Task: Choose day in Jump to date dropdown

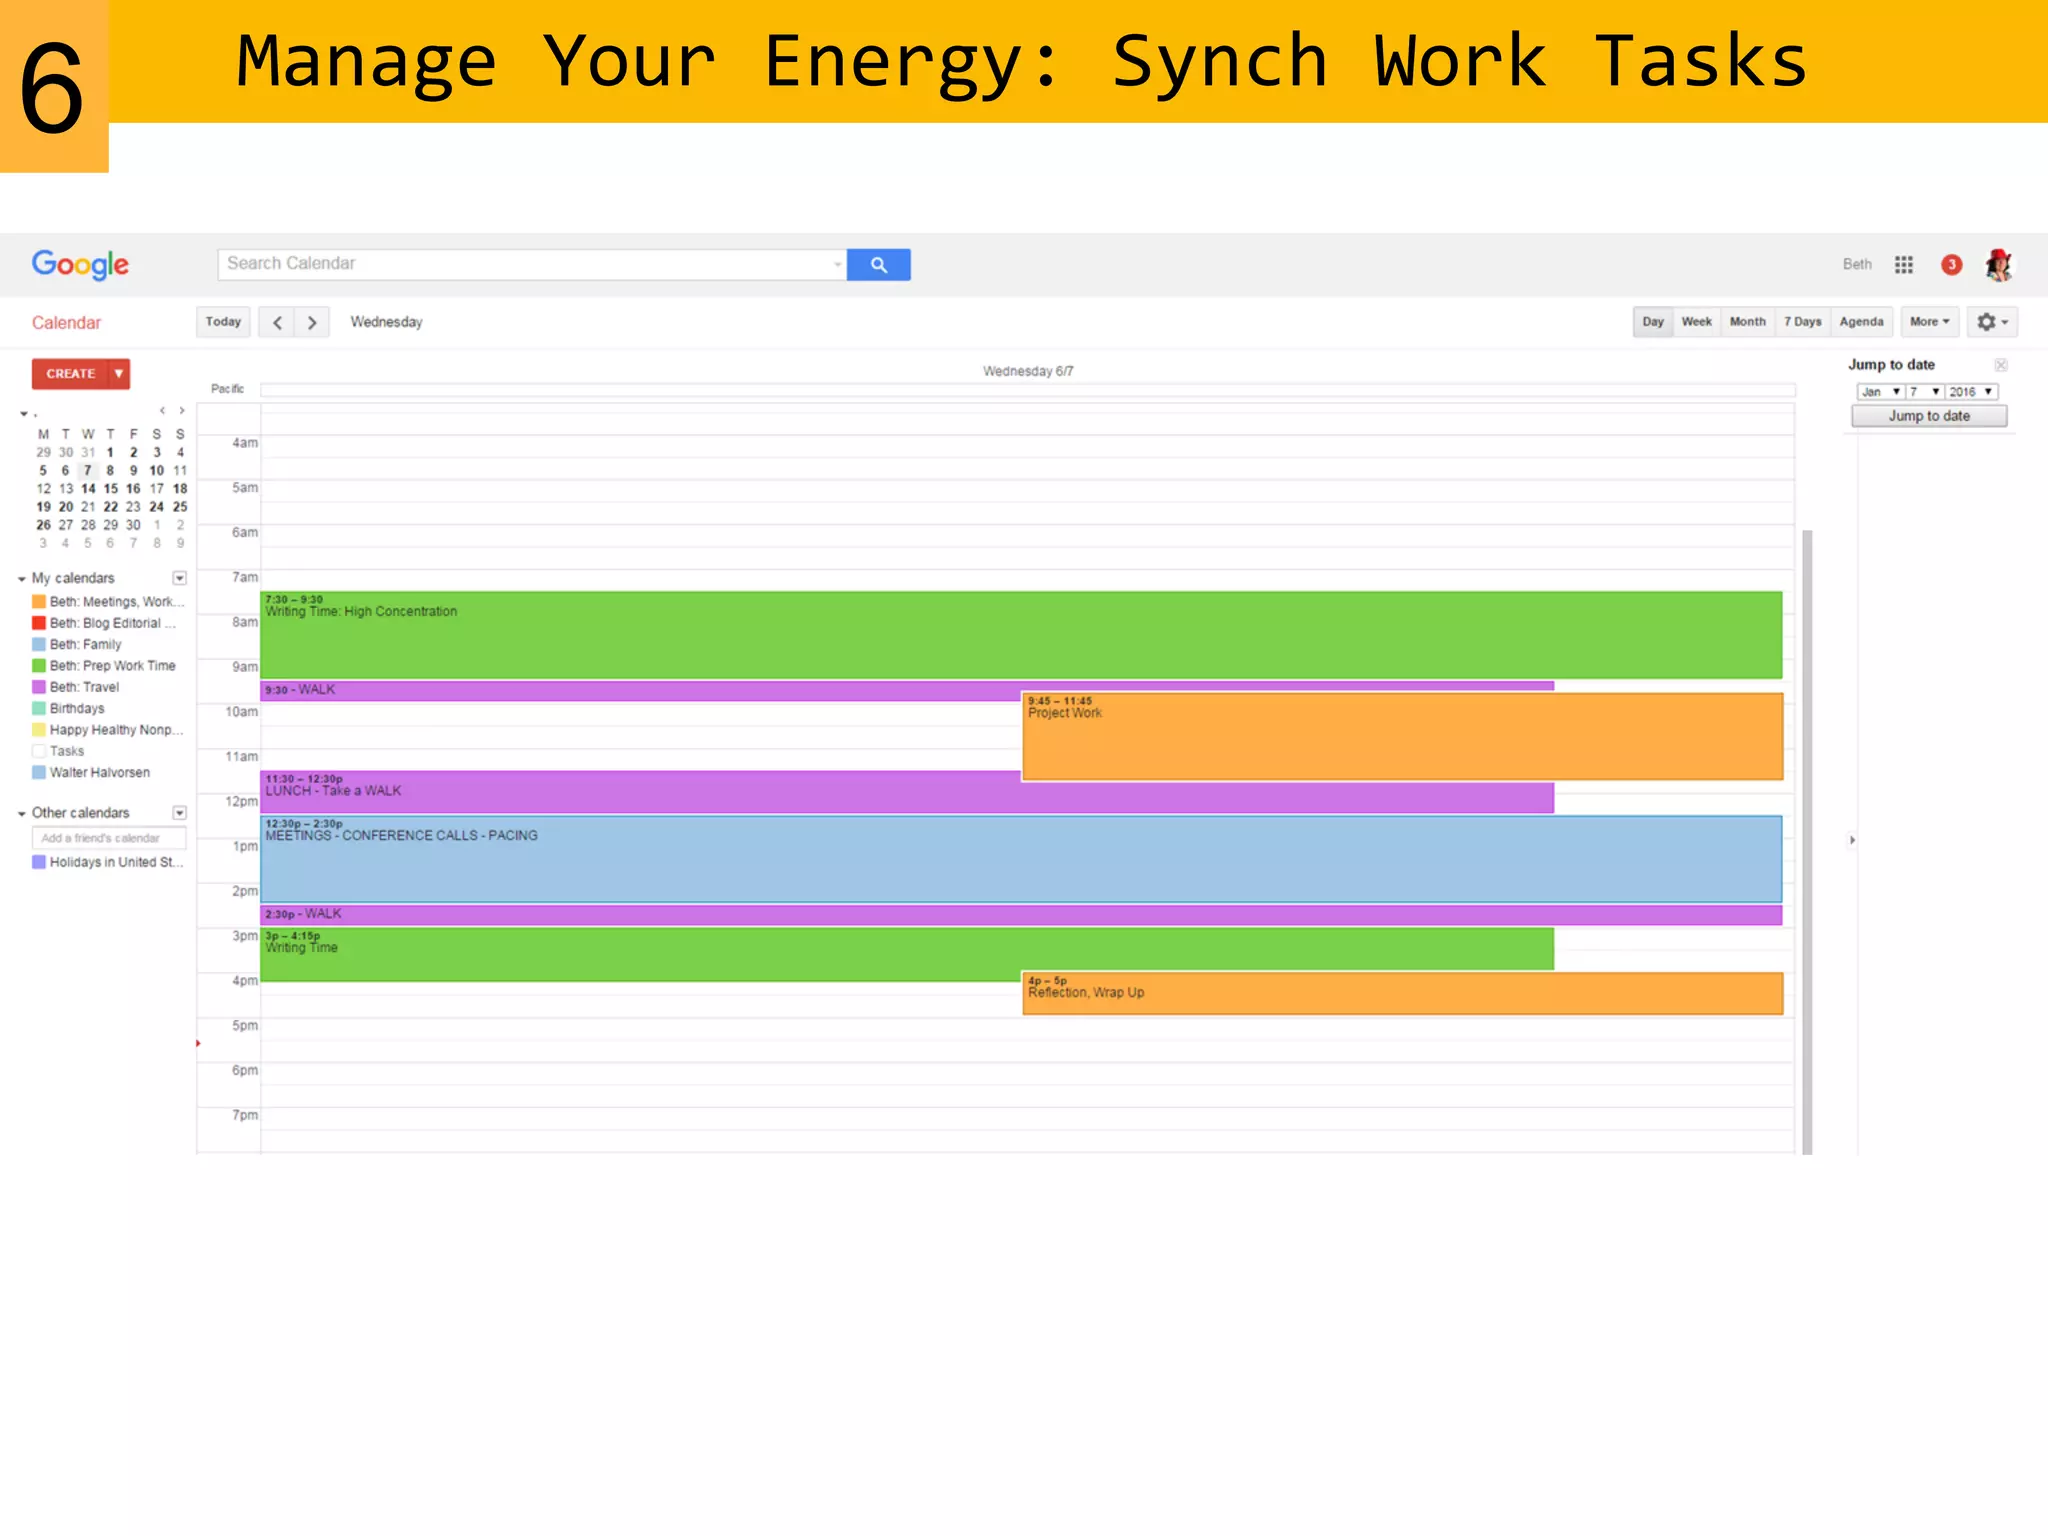Action: coord(1924,392)
